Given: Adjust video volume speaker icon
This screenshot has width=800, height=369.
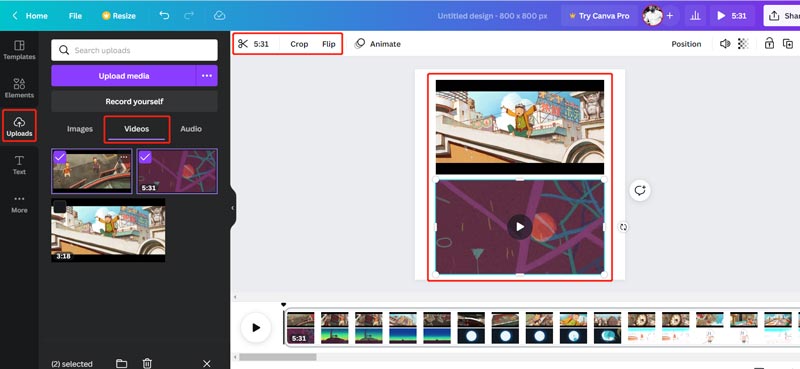Looking at the screenshot, I should 725,44.
